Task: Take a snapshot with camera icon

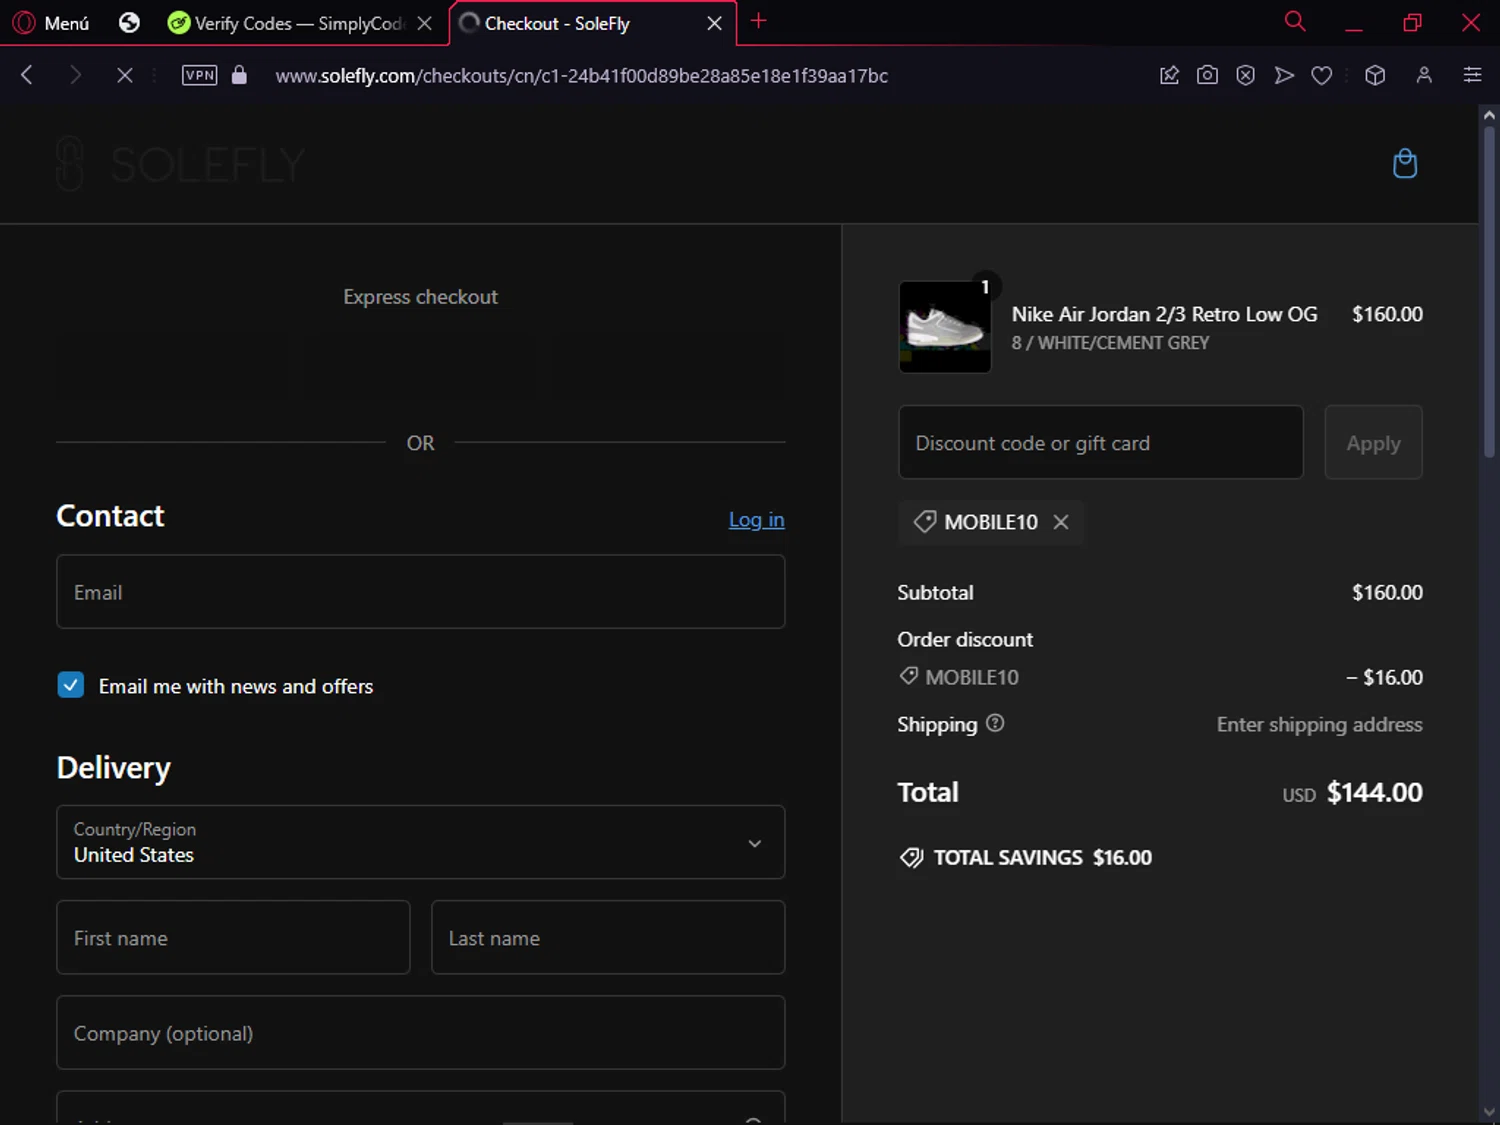Action: pyautogui.click(x=1207, y=75)
